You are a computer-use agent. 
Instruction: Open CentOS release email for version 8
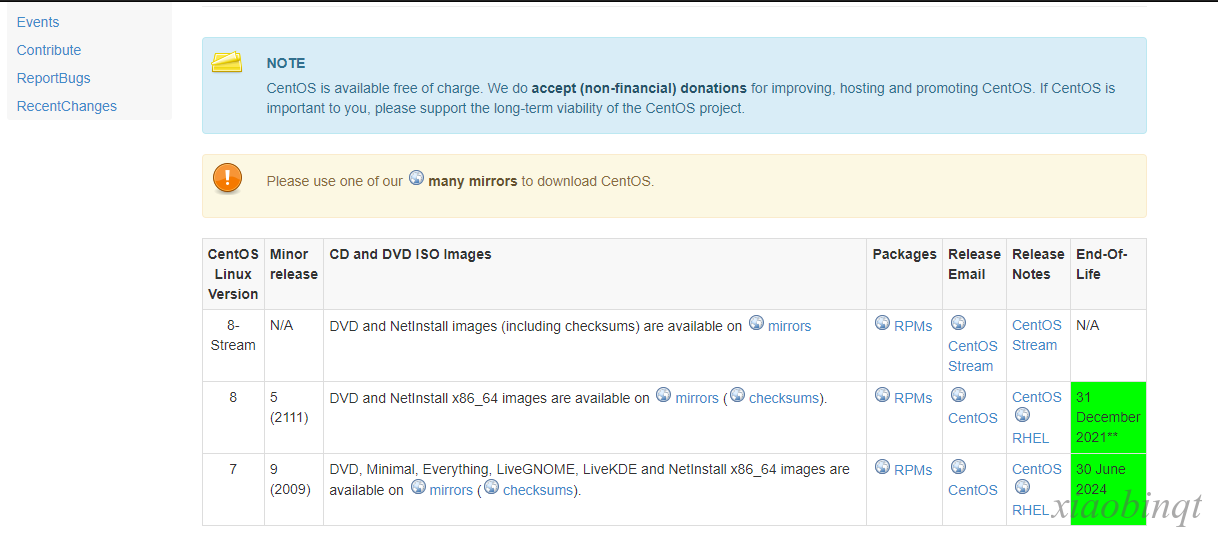(x=973, y=418)
